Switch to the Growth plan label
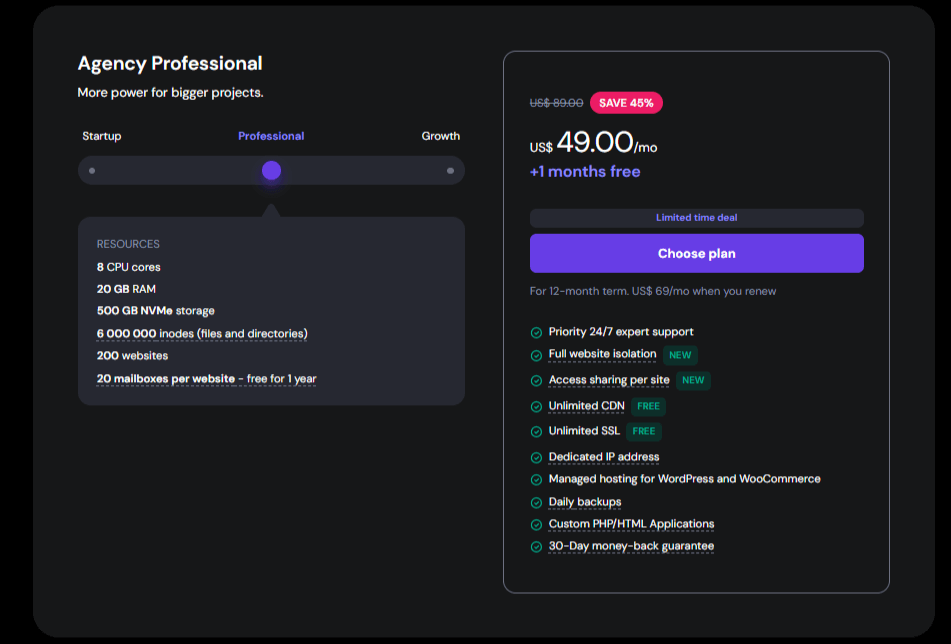 (440, 135)
